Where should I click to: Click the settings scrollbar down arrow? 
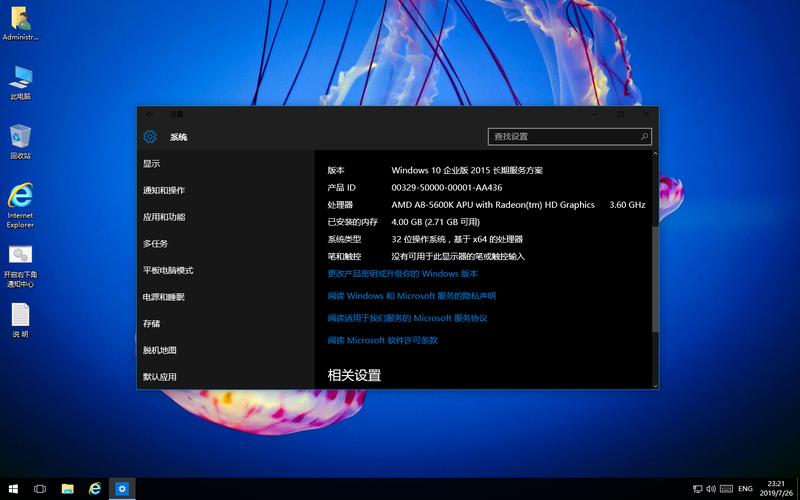(655, 386)
